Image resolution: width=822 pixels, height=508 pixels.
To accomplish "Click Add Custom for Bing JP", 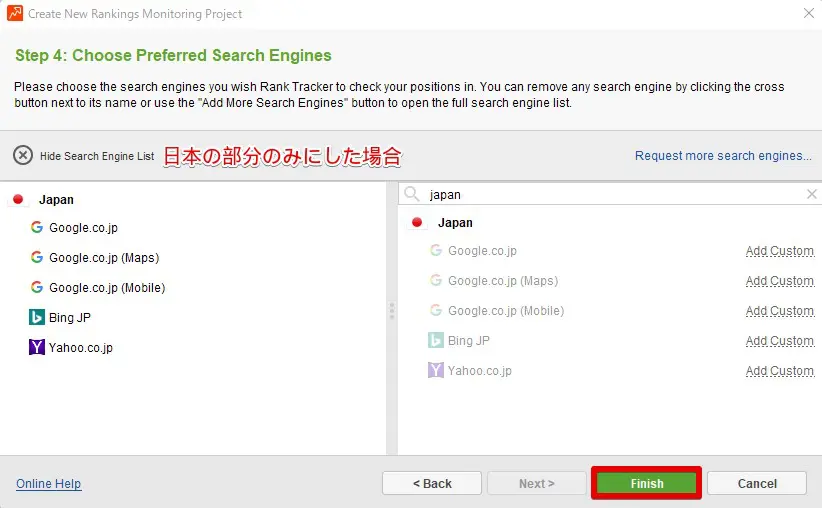I will [x=779, y=341].
